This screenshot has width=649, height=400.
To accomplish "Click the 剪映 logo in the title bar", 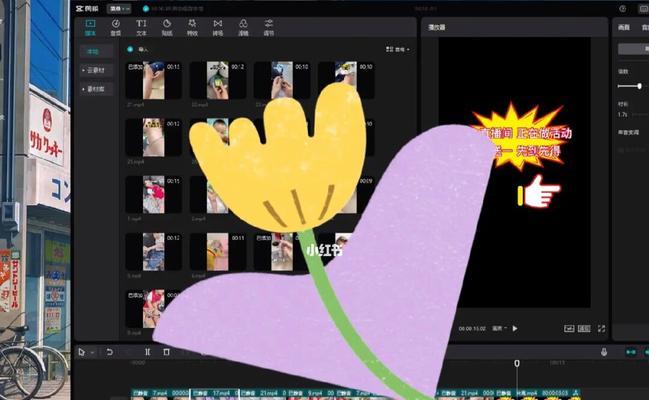I will click(87, 9).
